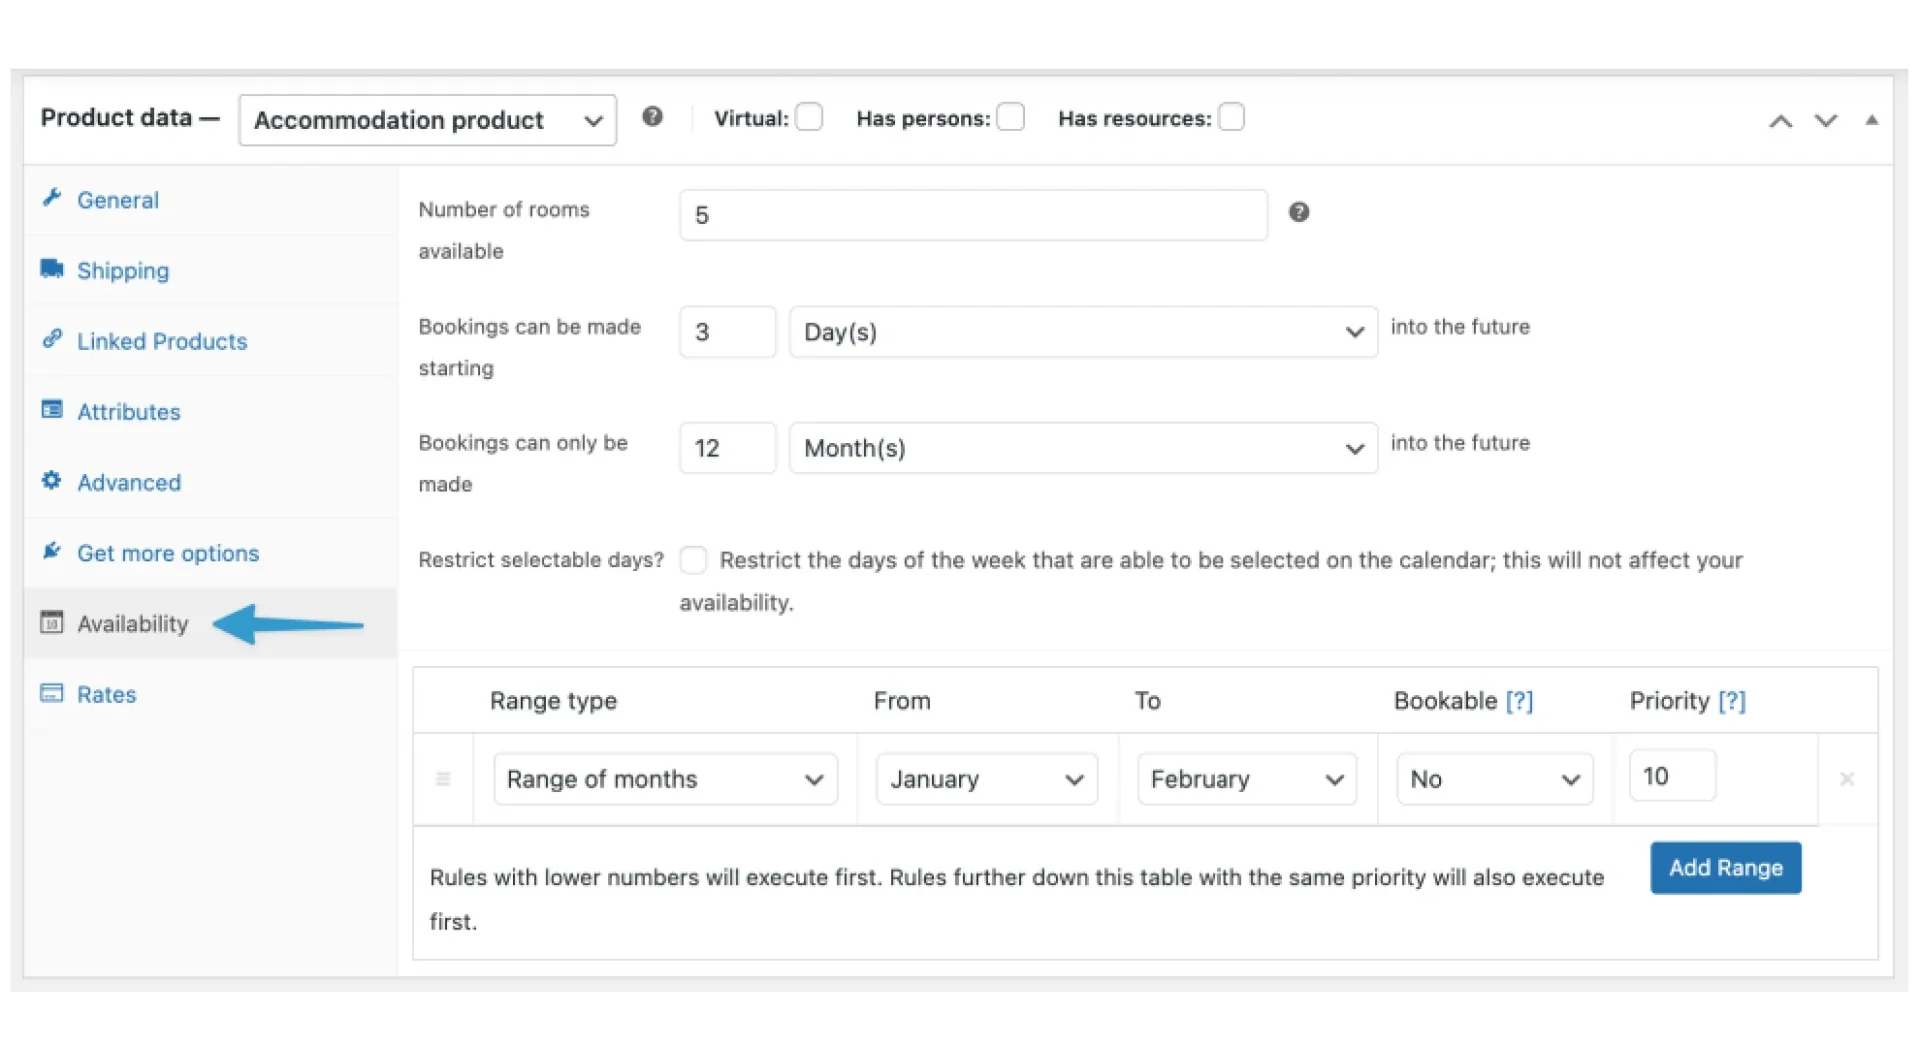Click the Rates card icon
This screenshot has height=1047, width=1920.
point(52,693)
